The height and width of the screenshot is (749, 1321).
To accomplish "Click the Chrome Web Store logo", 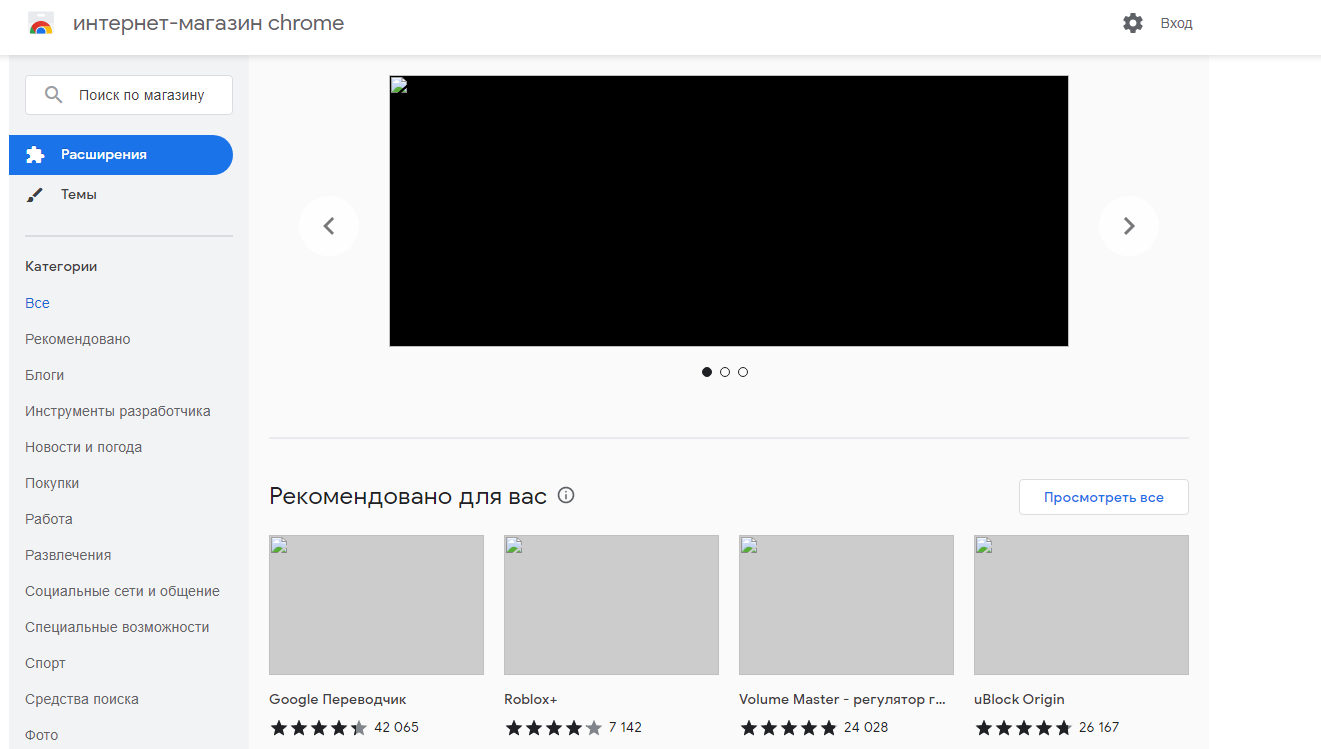I will click(40, 22).
